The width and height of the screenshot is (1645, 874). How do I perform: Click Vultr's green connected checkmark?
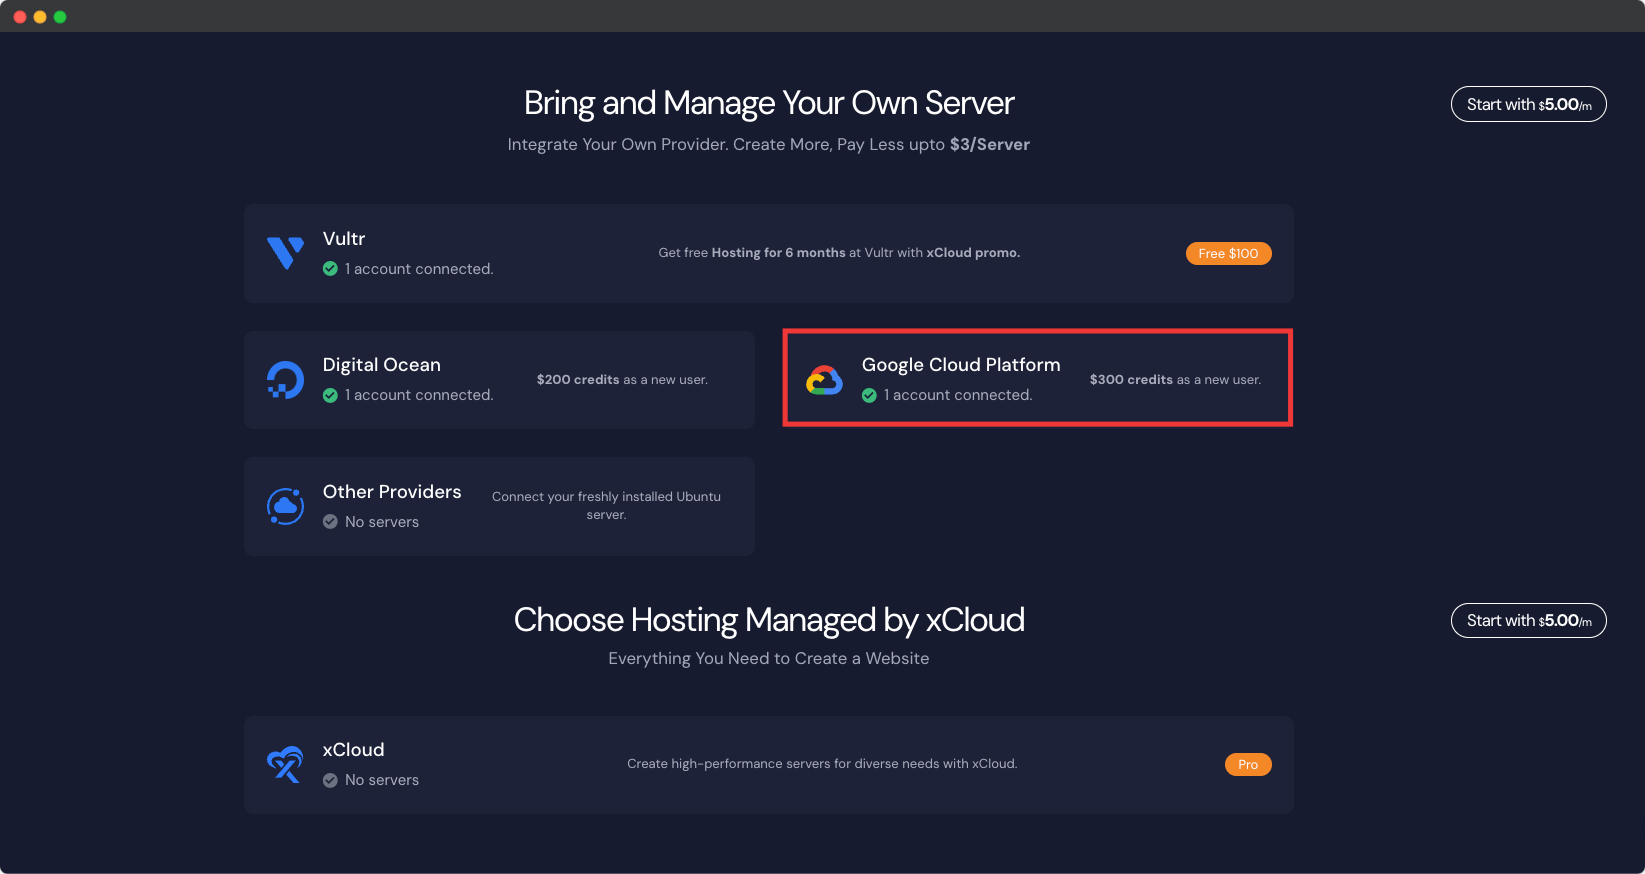(330, 269)
